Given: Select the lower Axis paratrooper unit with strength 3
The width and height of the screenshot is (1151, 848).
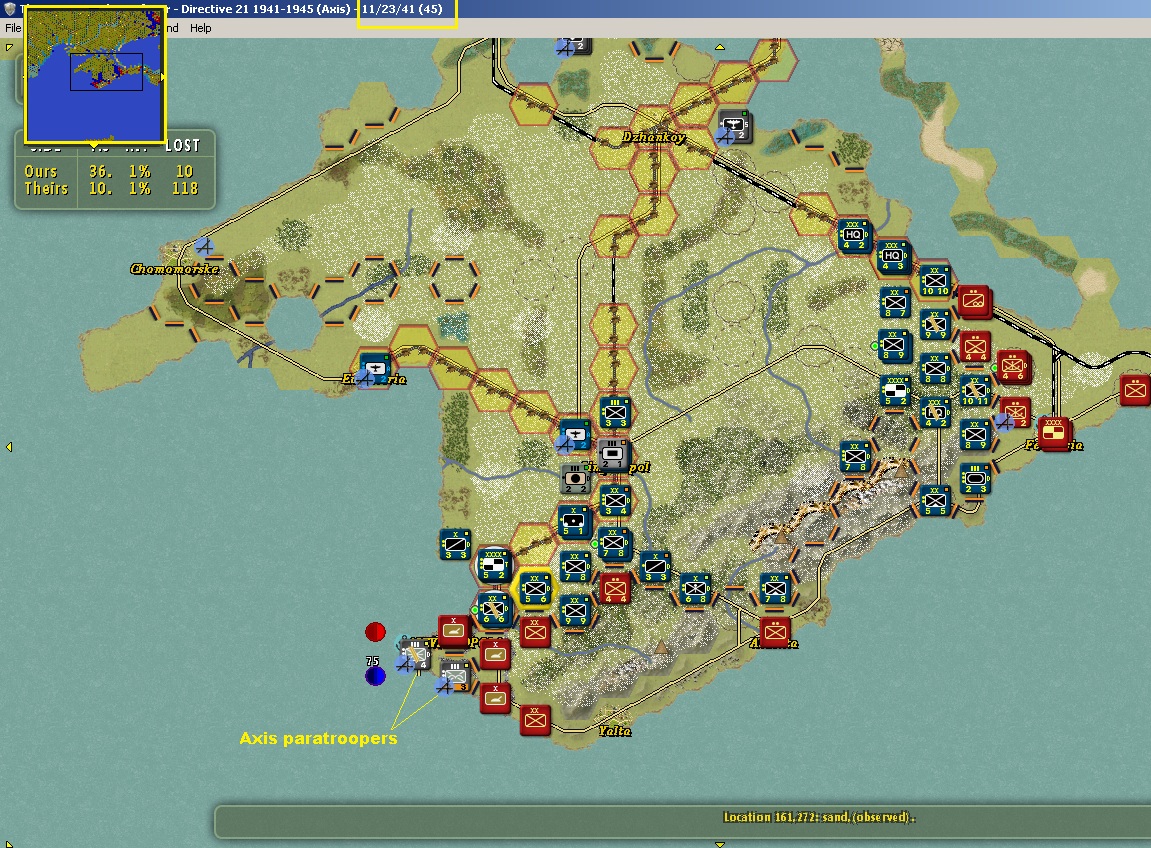Looking at the screenshot, I should [x=454, y=676].
